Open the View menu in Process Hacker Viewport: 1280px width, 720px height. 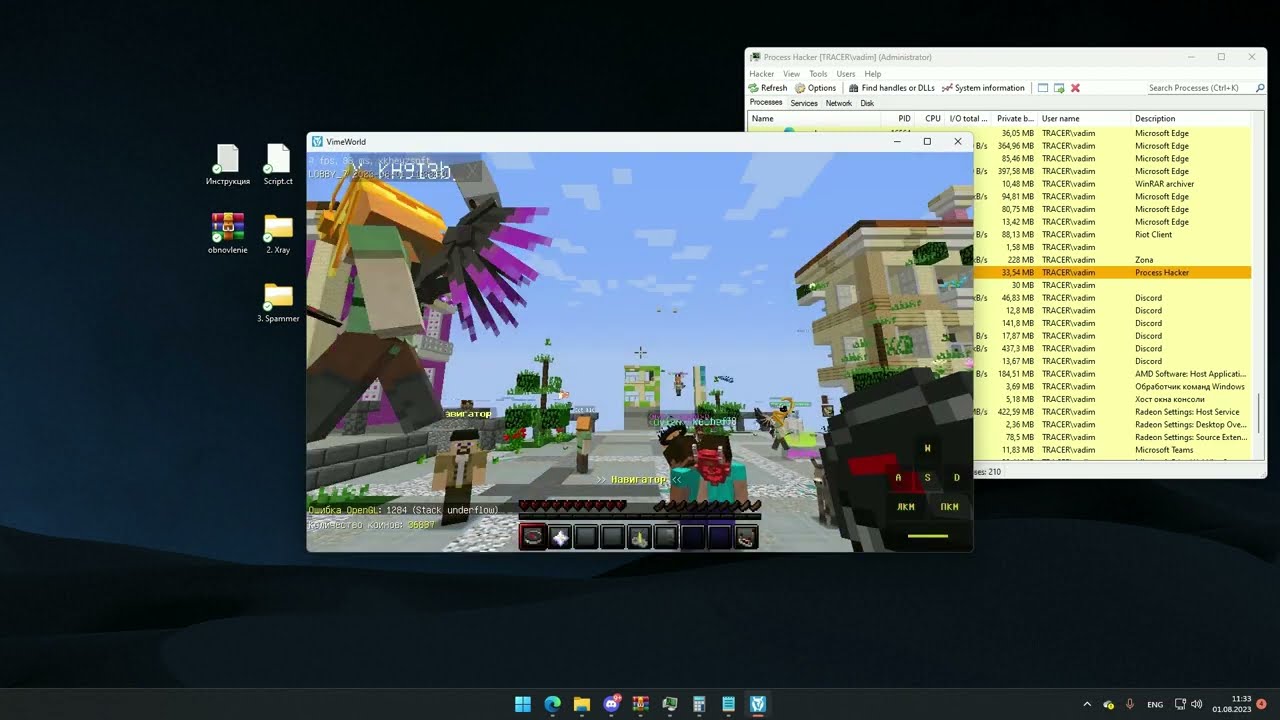791,74
